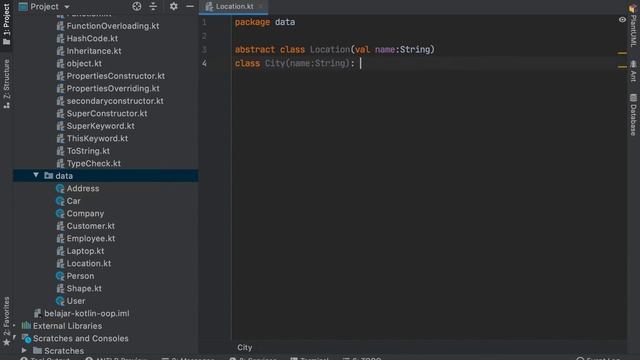Open the Structure side tool window
Screen dimensions: 640x360
click(6, 84)
